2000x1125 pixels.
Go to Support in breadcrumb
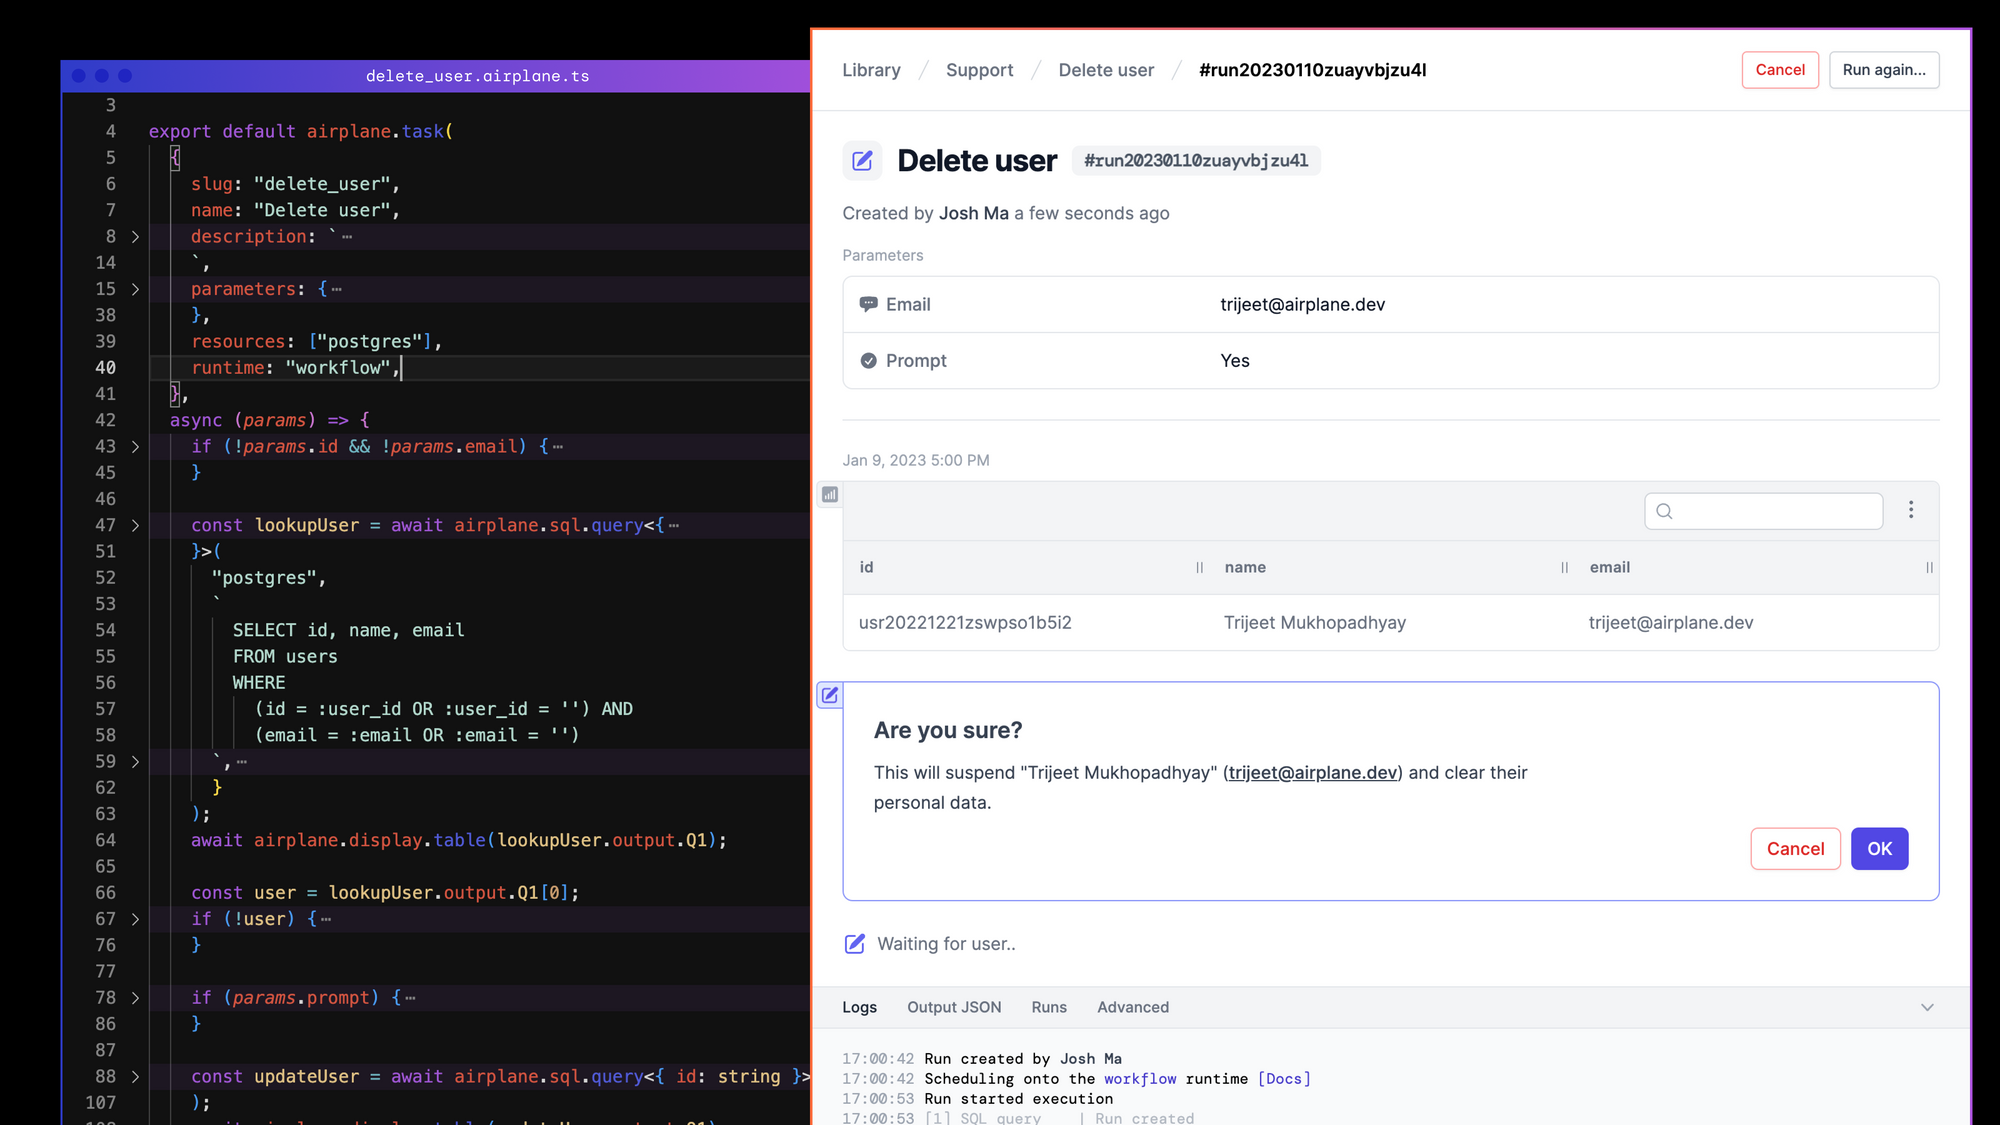tap(979, 70)
